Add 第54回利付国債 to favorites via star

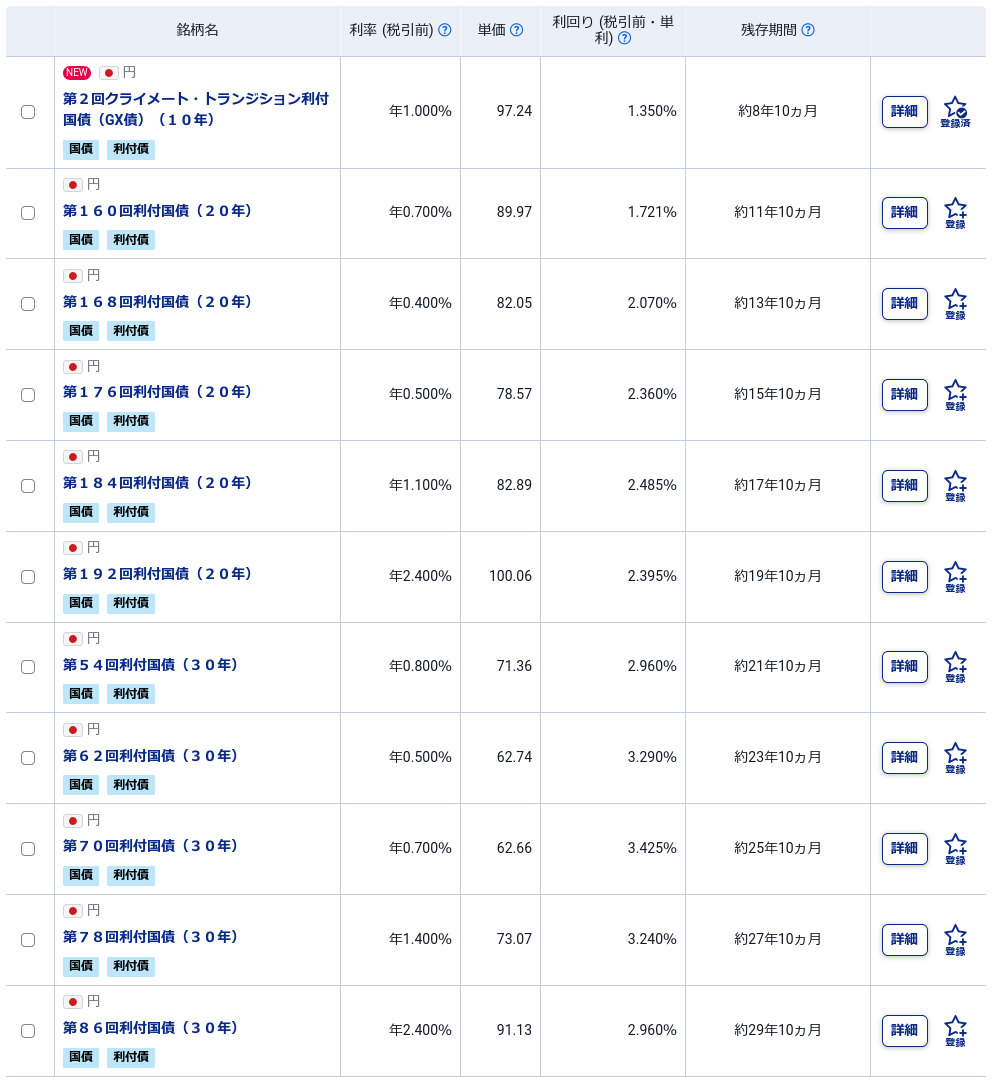point(955,667)
